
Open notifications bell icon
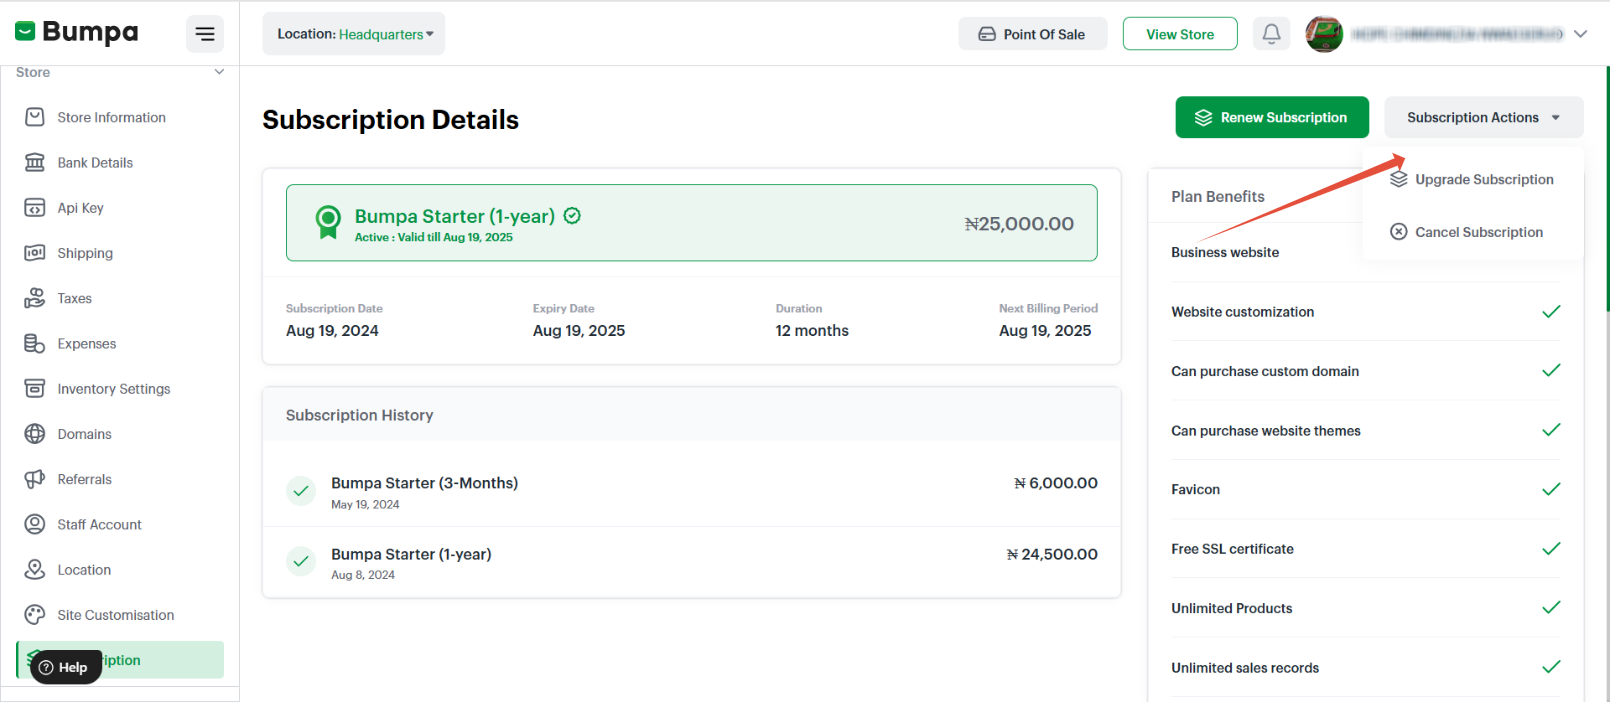tap(1271, 34)
